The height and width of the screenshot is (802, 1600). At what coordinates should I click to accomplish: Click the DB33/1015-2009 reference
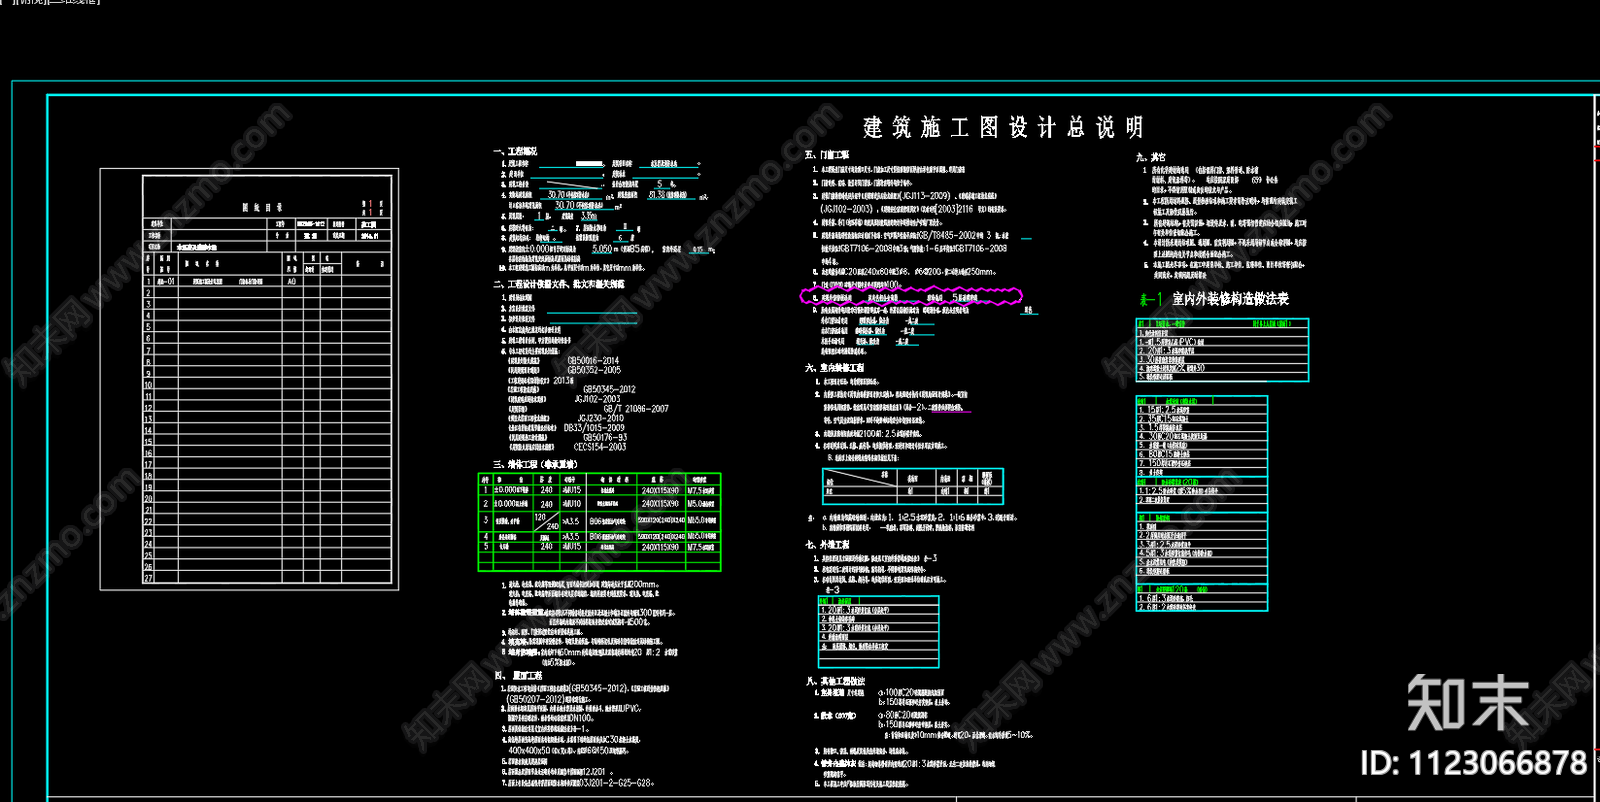[594, 428]
